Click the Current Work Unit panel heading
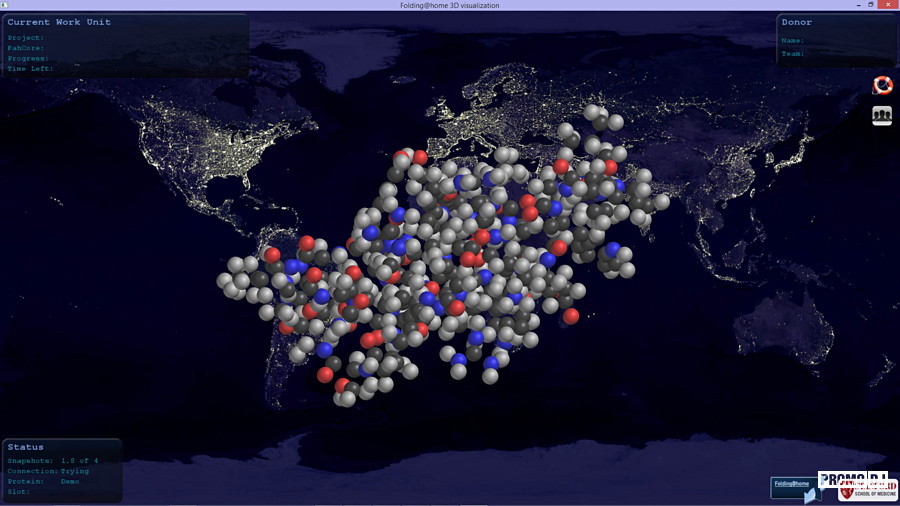The width and height of the screenshot is (900, 506). [59, 22]
